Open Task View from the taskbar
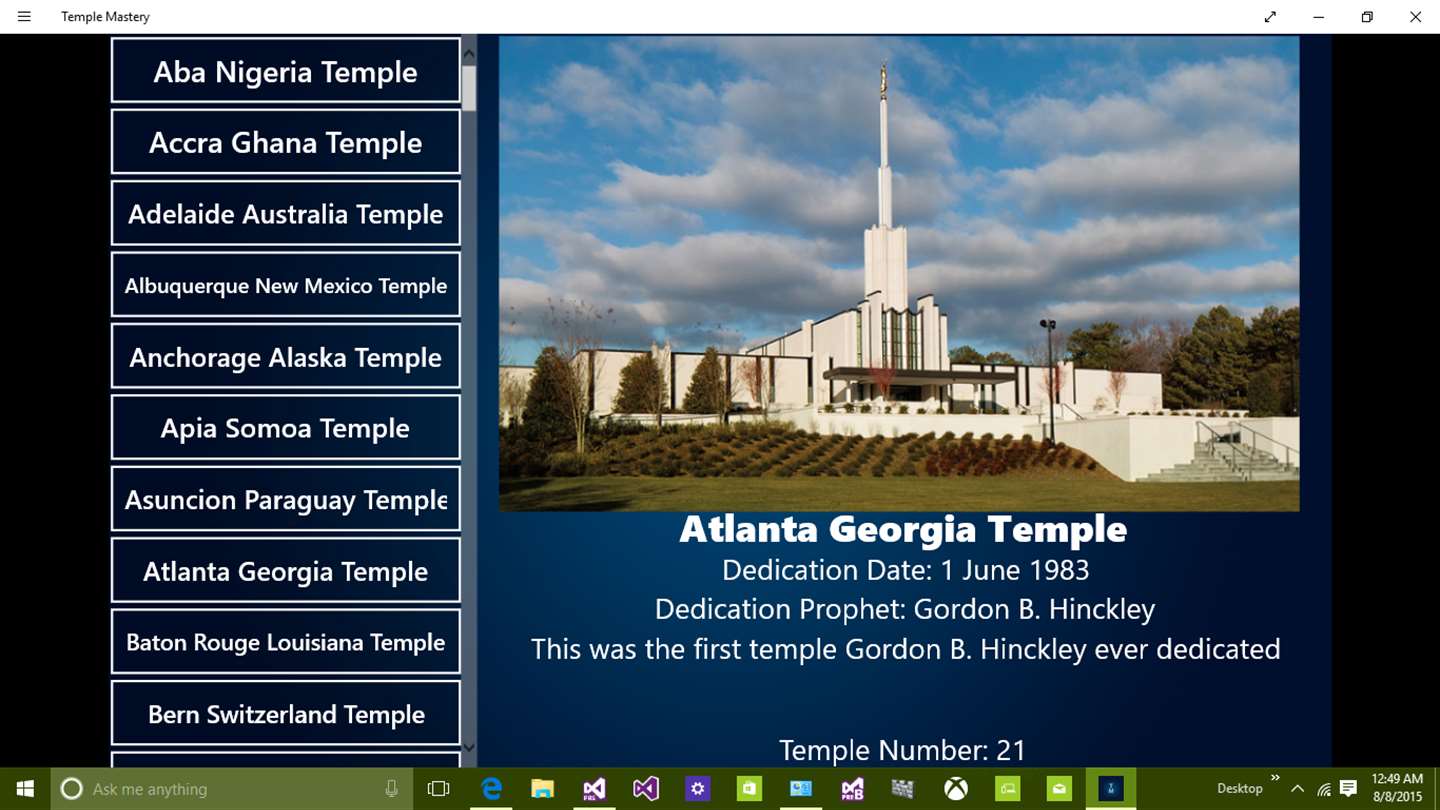This screenshot has width=1440, height=810. click(x=438, y=789)
